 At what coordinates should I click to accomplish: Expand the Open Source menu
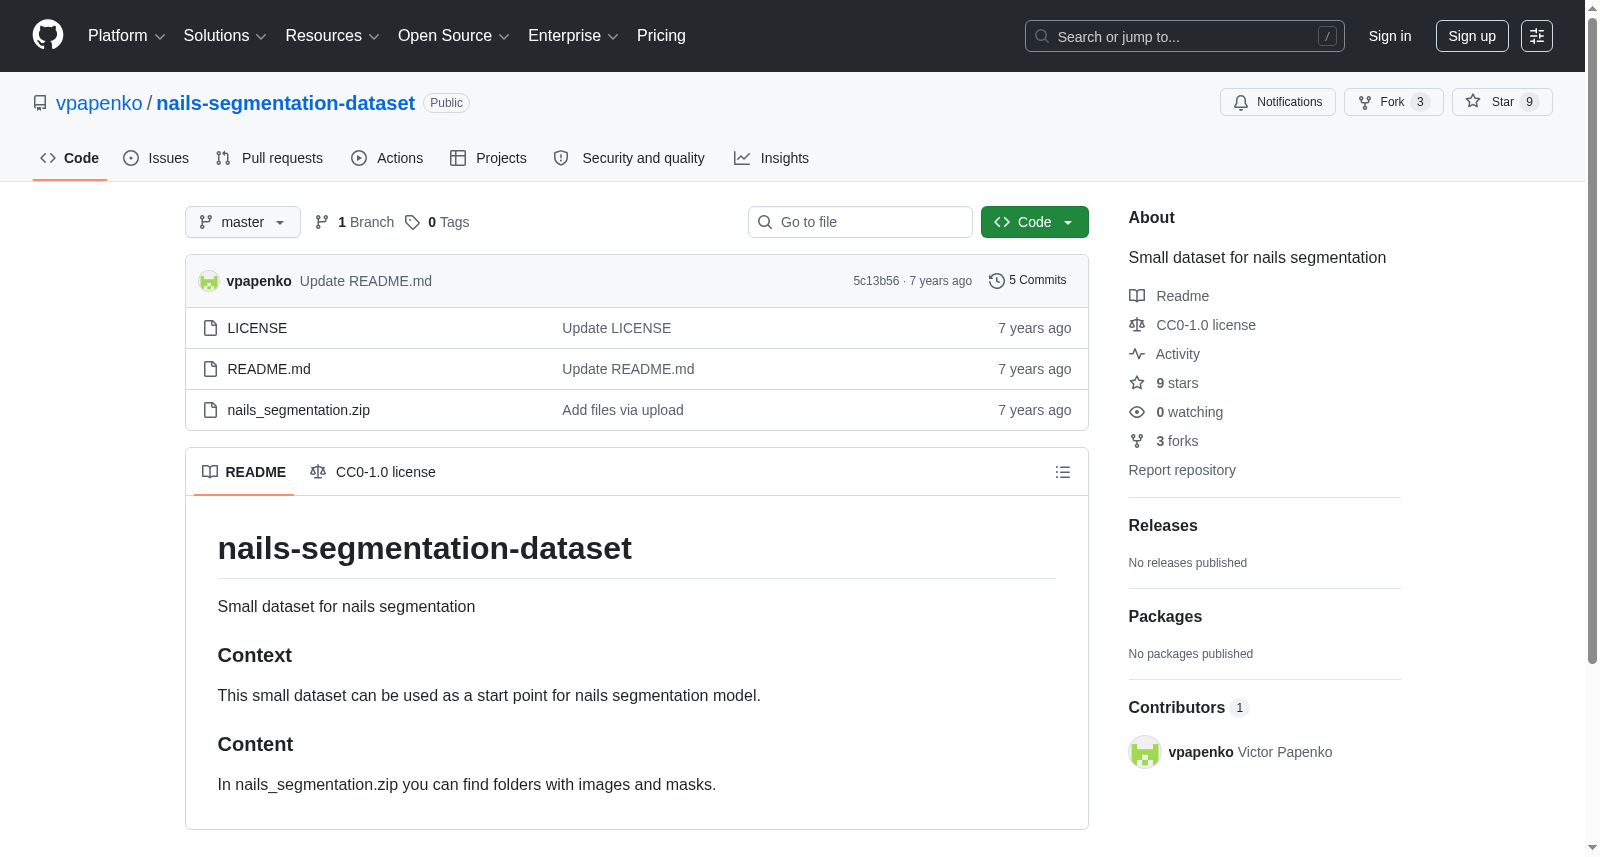(454, 36)
